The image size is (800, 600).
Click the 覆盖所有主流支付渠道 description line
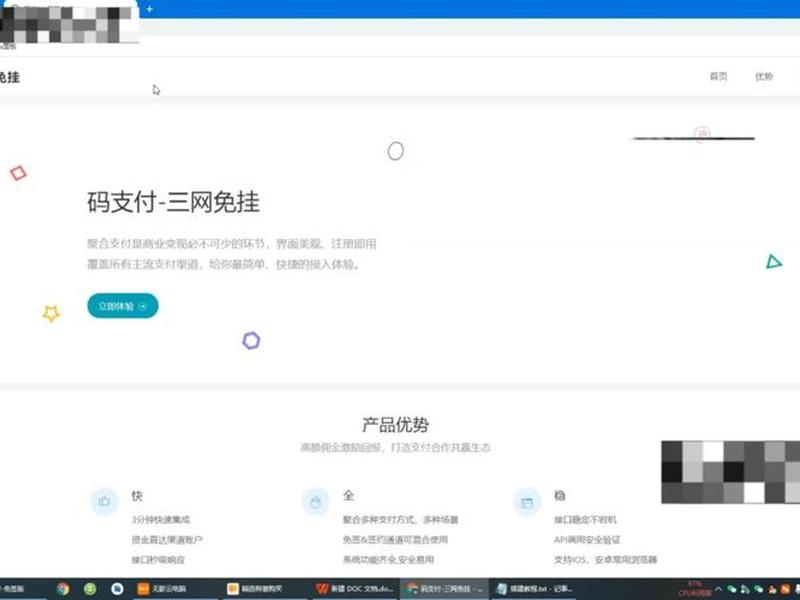tap(223, 264)
